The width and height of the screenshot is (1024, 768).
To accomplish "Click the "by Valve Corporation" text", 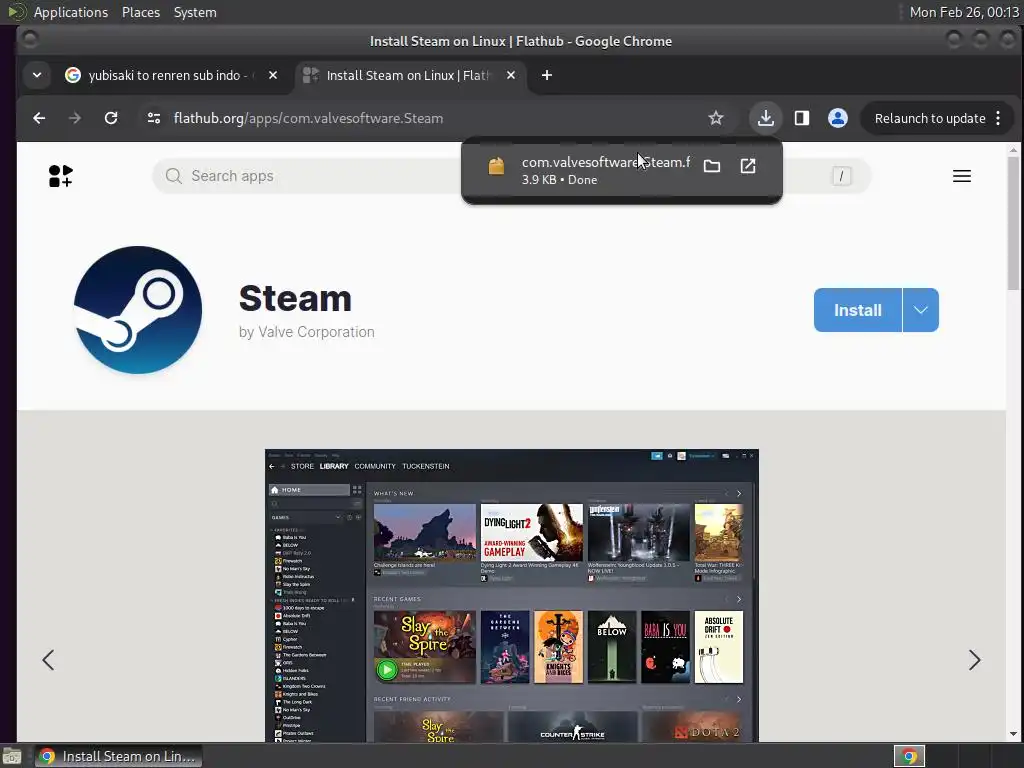I will point(306,332).
